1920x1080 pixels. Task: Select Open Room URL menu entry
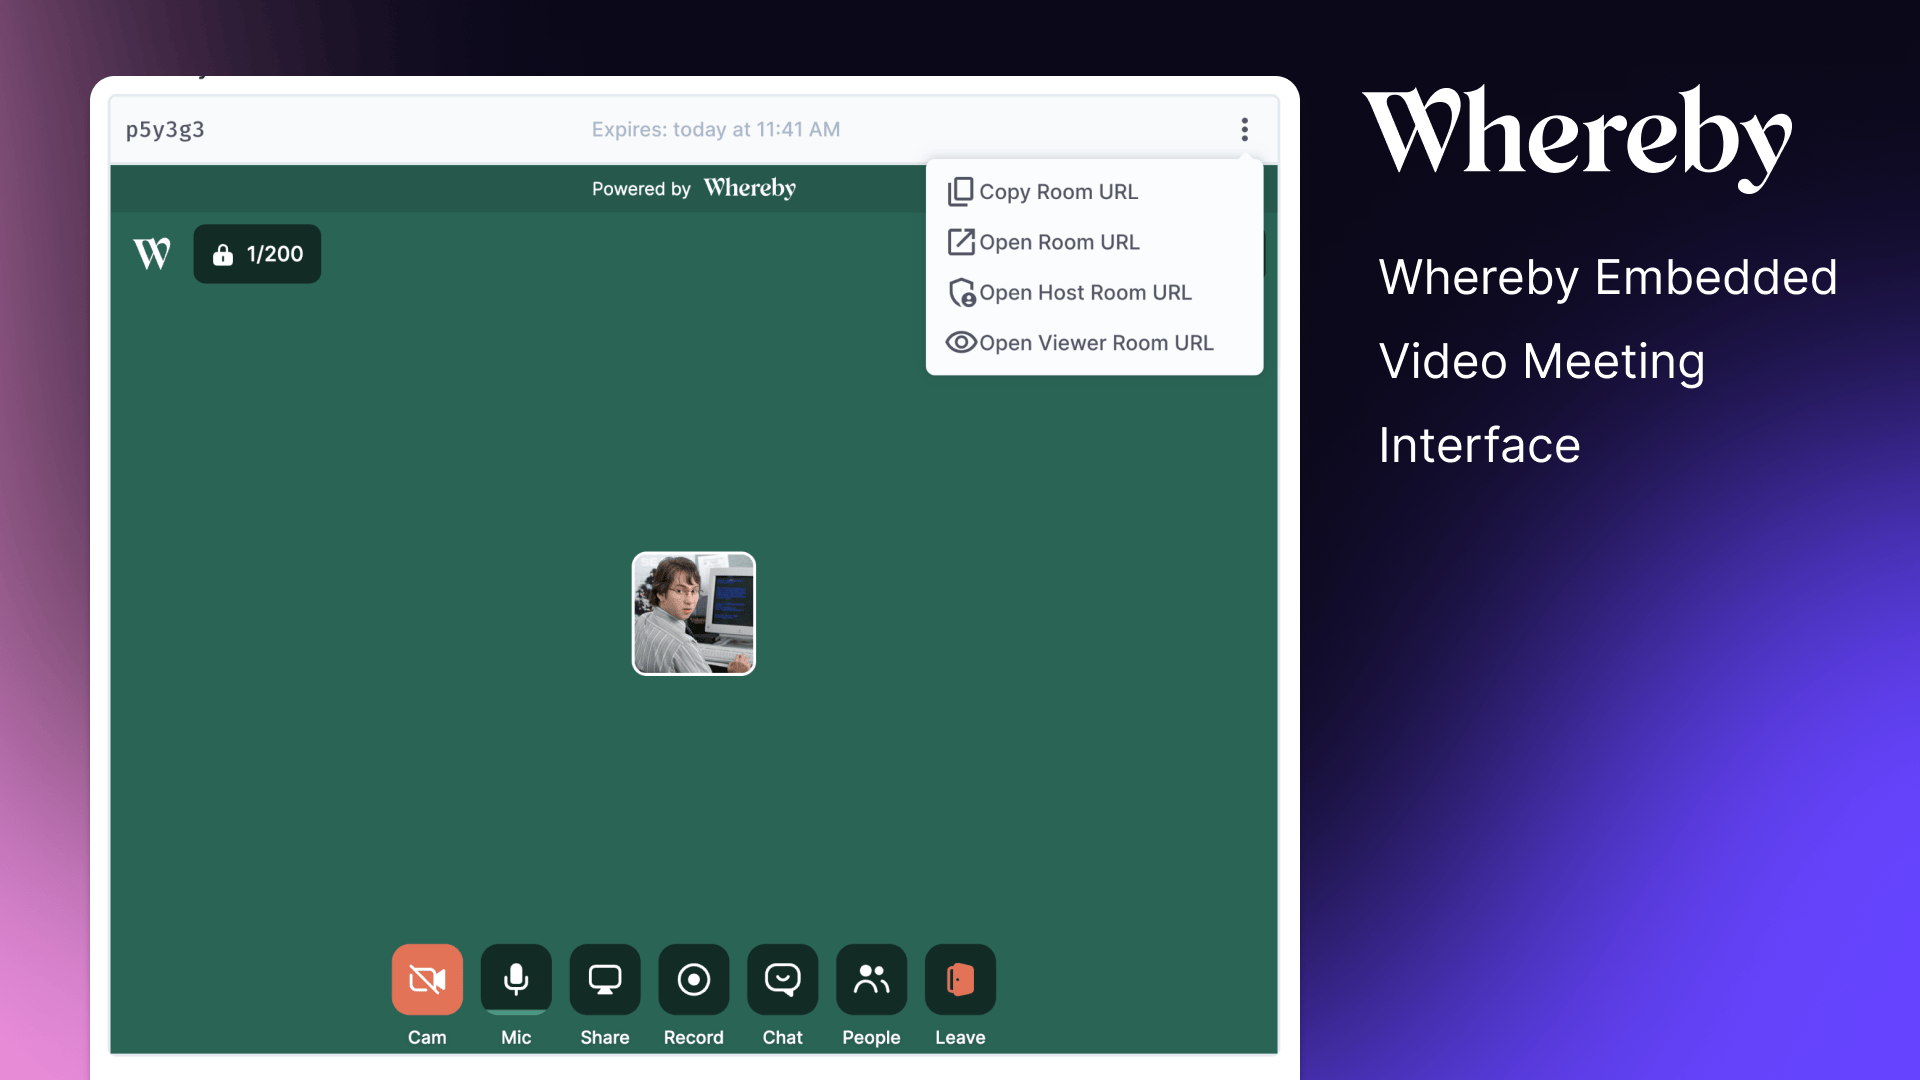[x=1094, y=242]
